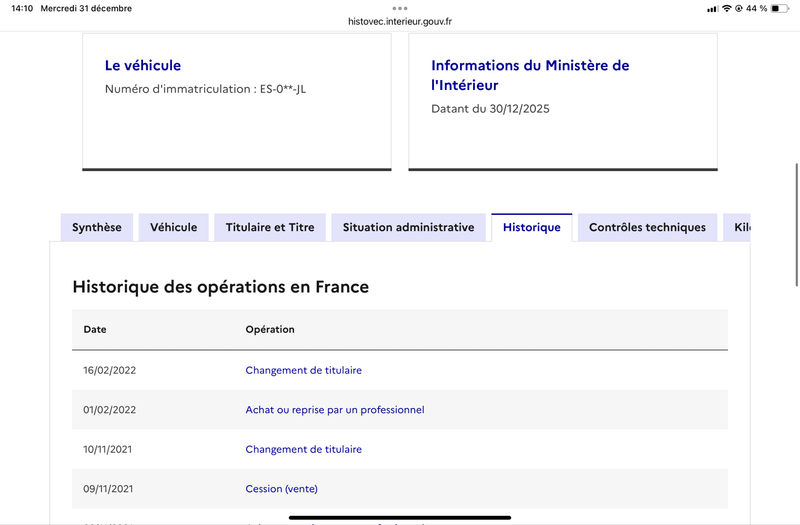Select the Titulaire et Titre tab

[270, 227]
